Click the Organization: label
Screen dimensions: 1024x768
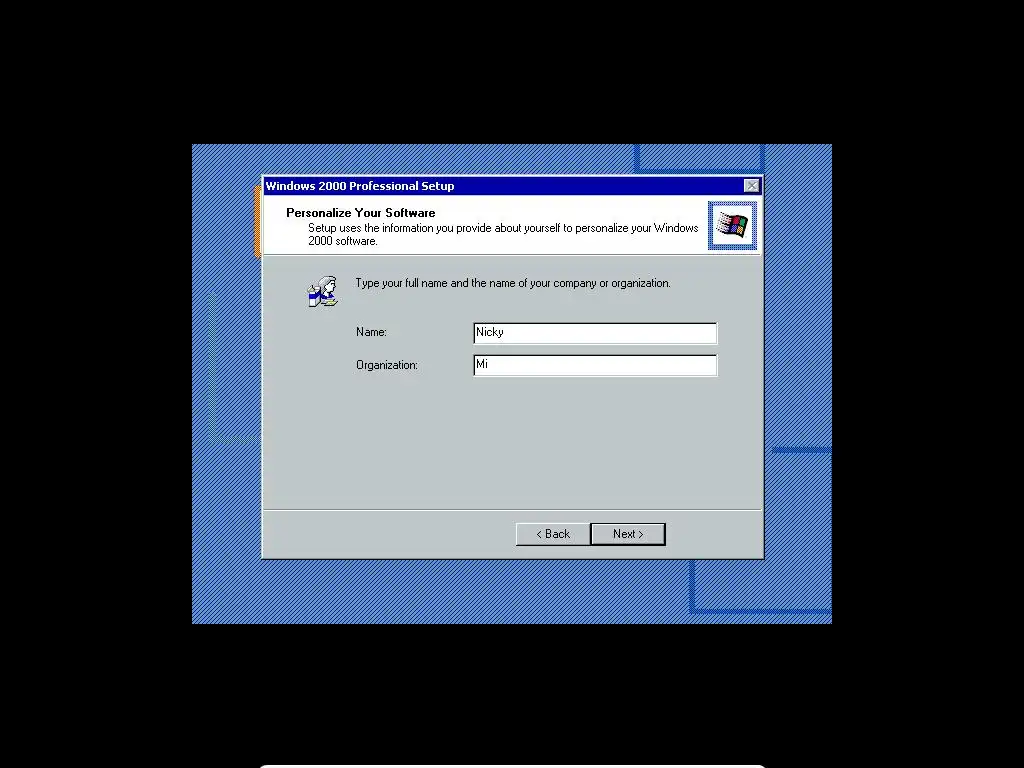pyautogui.click(x=387, y=365)
